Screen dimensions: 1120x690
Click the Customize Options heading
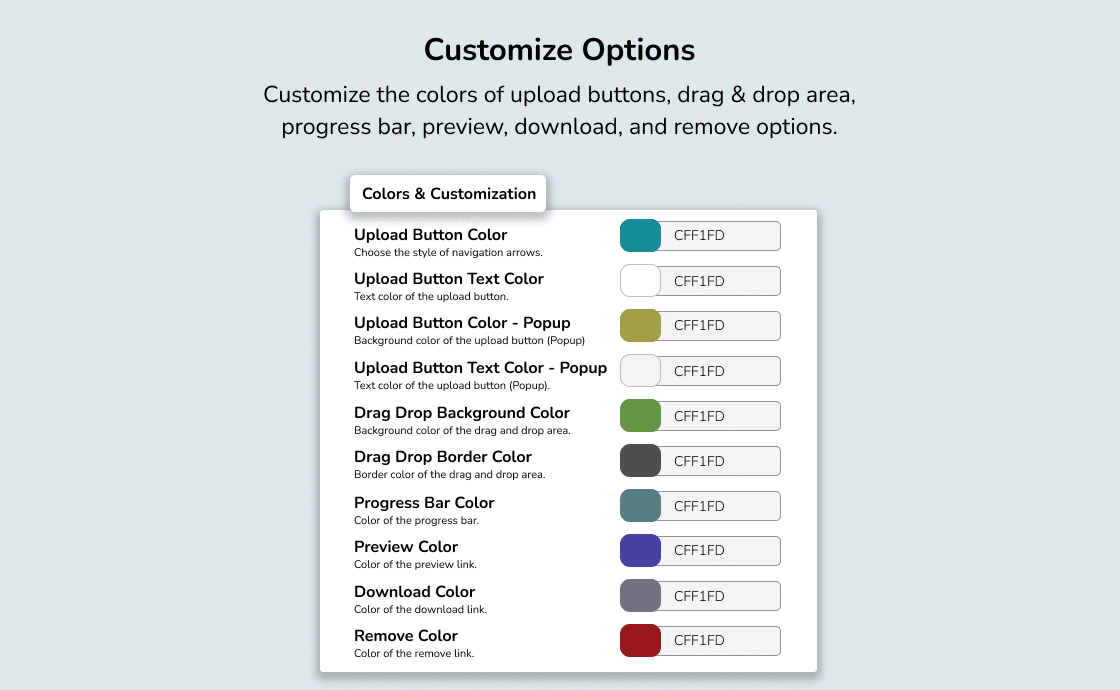(x=559, y=50)
